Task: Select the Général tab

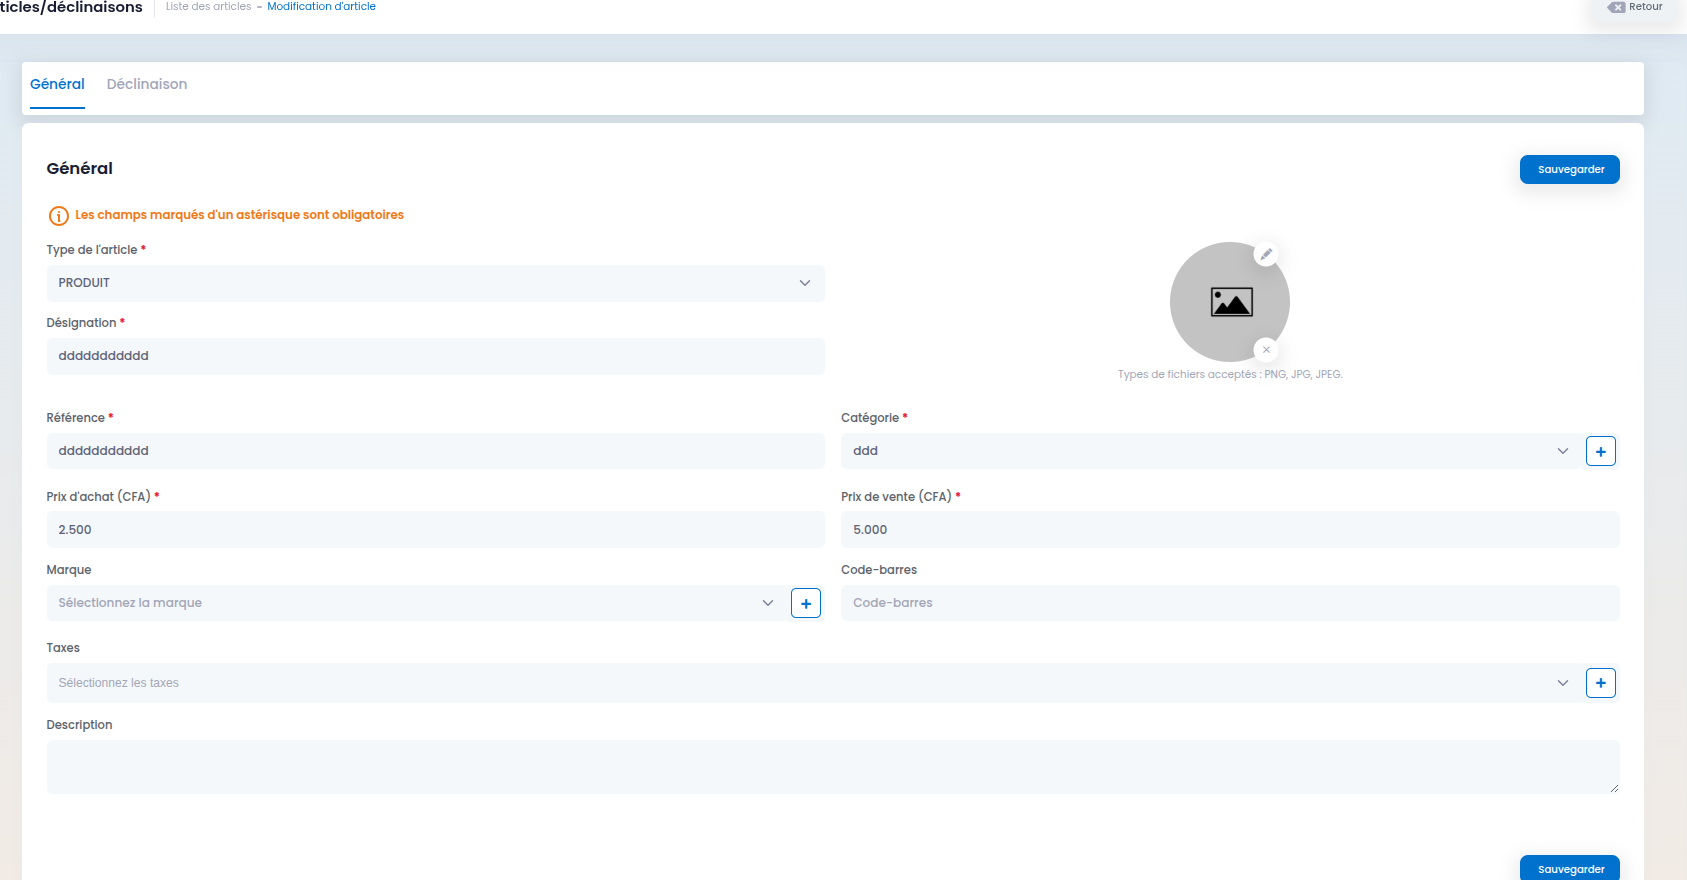Action: [x=57, y=85]
